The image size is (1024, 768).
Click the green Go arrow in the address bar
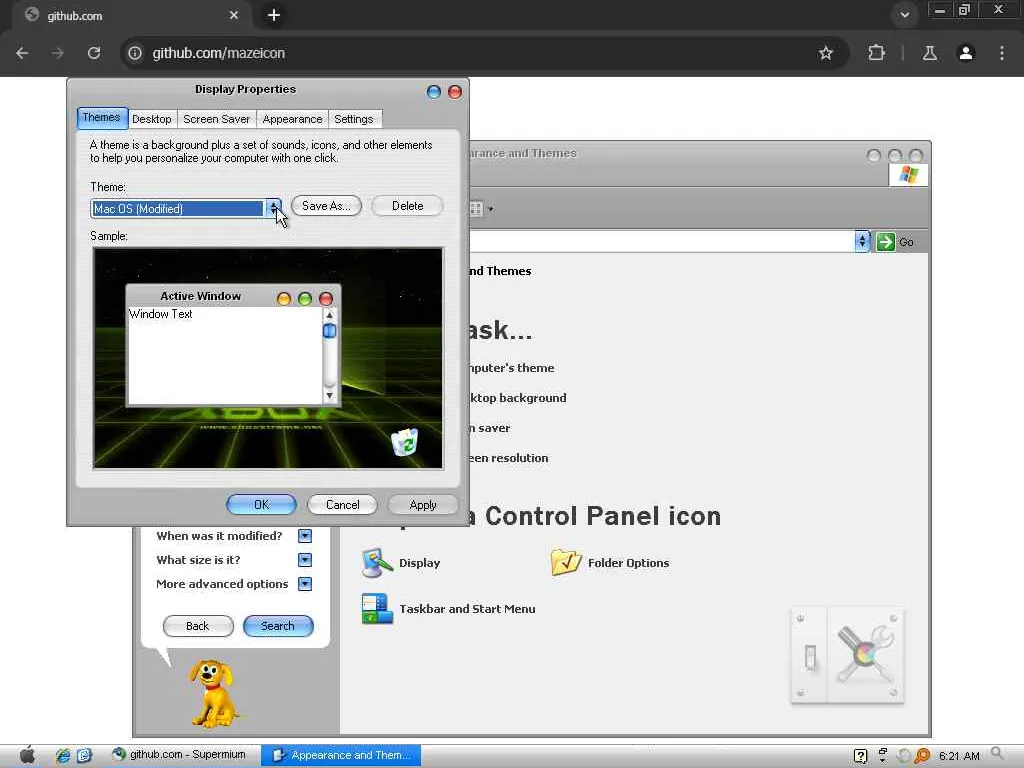click(886, 242)
